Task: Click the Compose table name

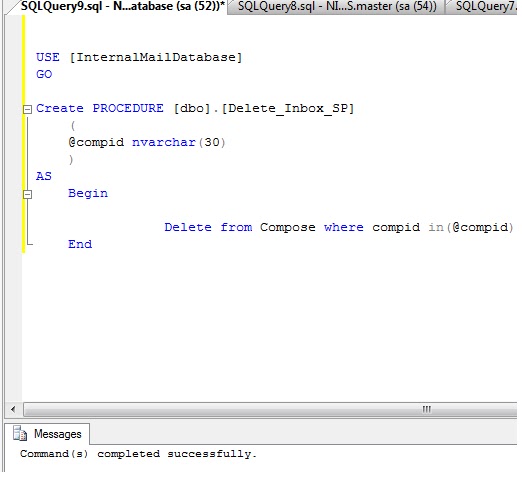Action: pyautogui.click(x=288, y=228)
